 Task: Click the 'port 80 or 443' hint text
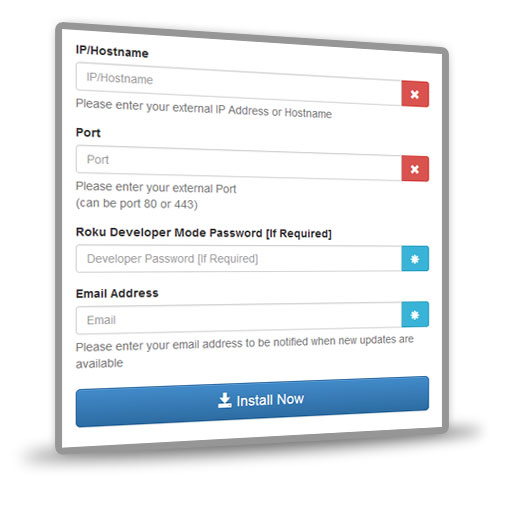(x=137, y=203)
